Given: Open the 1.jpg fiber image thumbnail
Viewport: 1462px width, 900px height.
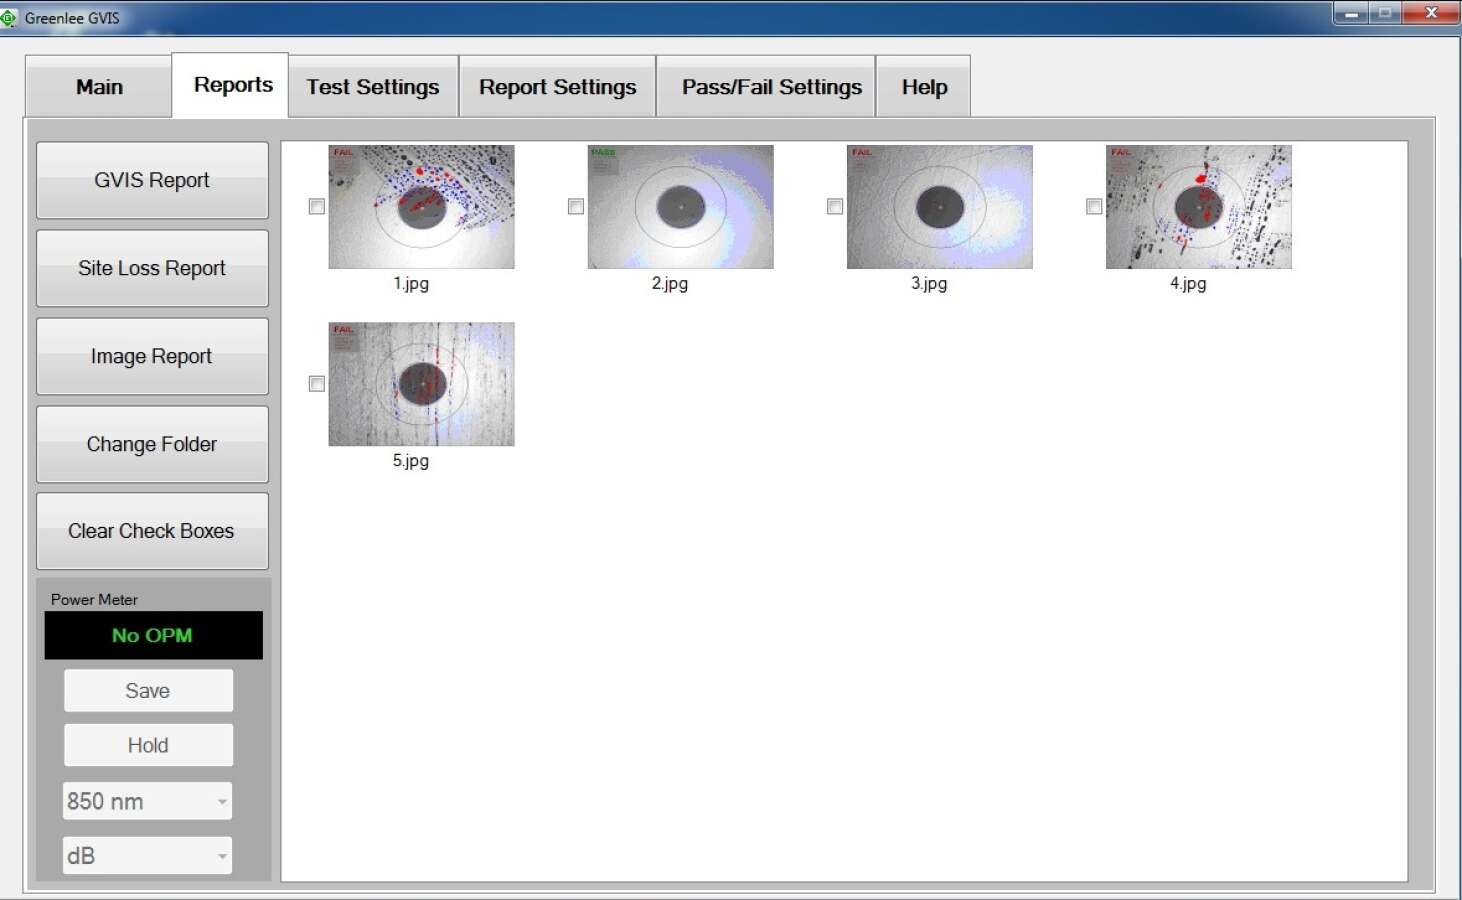Looking at the screenshot, I should pyautogui.click(x=421, y=207).
